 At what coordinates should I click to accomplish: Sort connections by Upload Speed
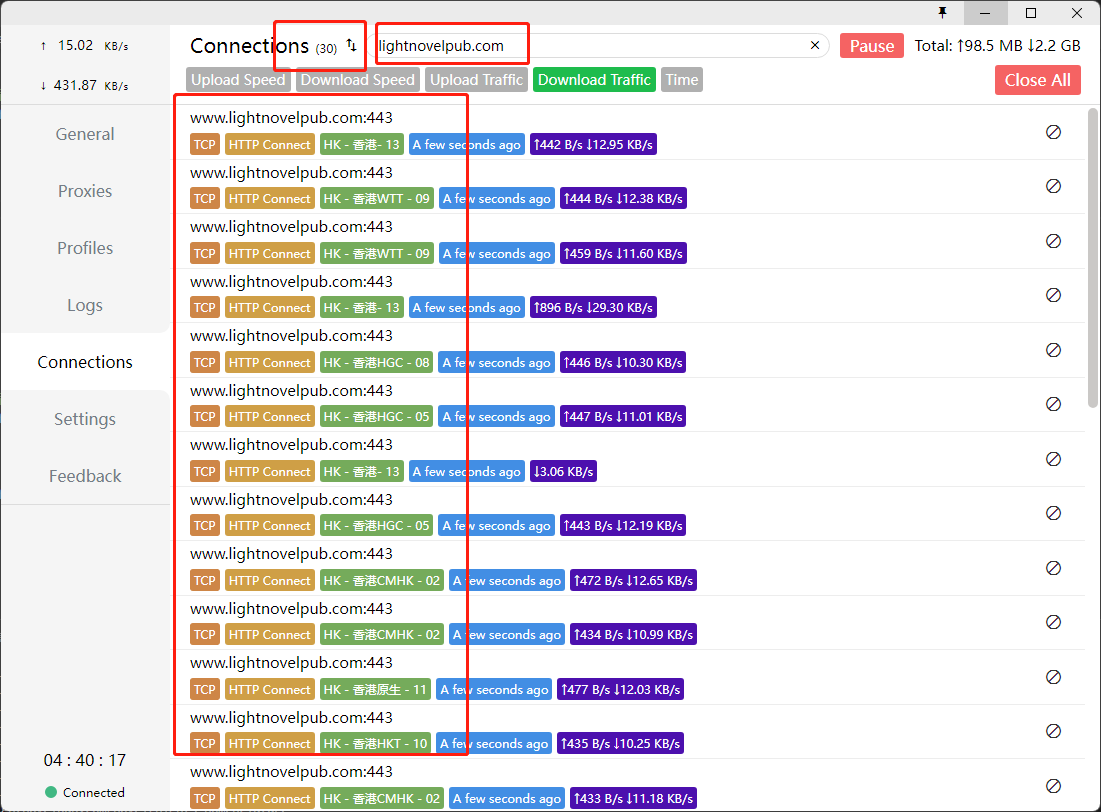pyautogui.click(x=238, y=79)
